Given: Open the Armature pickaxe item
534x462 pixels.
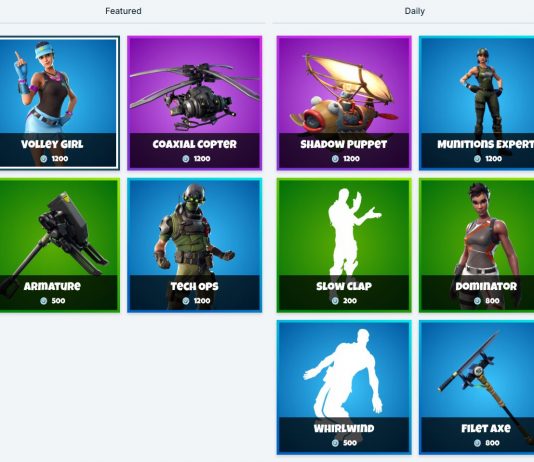Looking at the screenshot, I should [59, 245].
